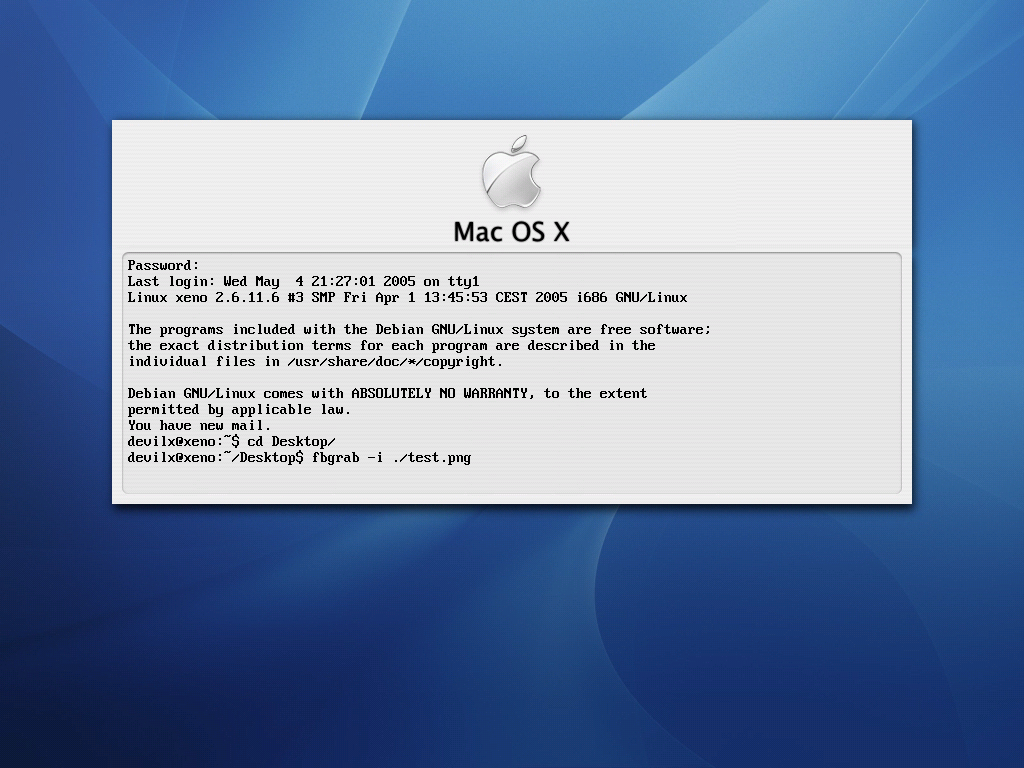The height and width of the screenshot is (768, 1024).
Task: Click line "The programs included with the Debian"
Action: pyautogui.click(x=419, y=330)
